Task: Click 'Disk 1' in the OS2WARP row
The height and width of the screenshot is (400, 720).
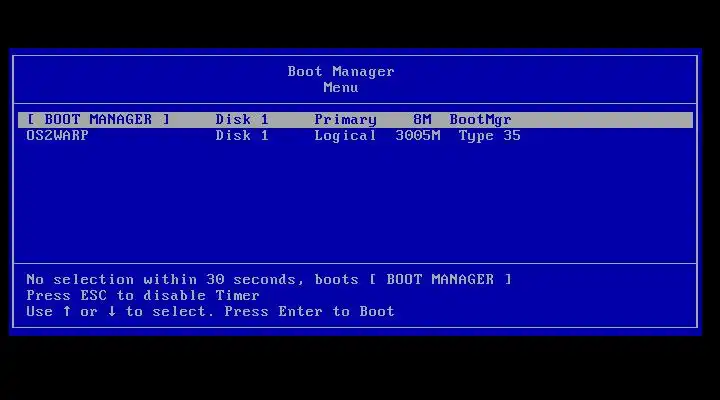Action: (x=242, y=136)
